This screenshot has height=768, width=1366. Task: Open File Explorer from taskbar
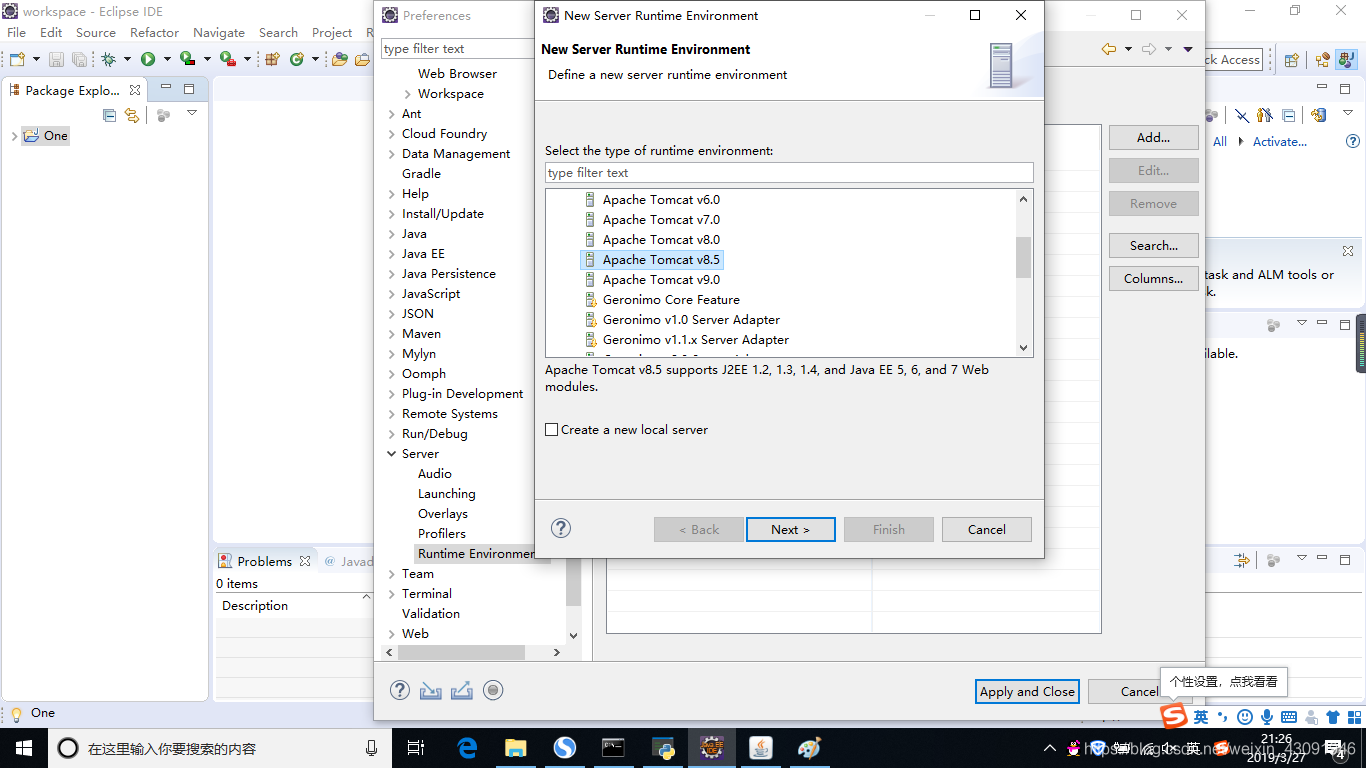coord(516,748)
